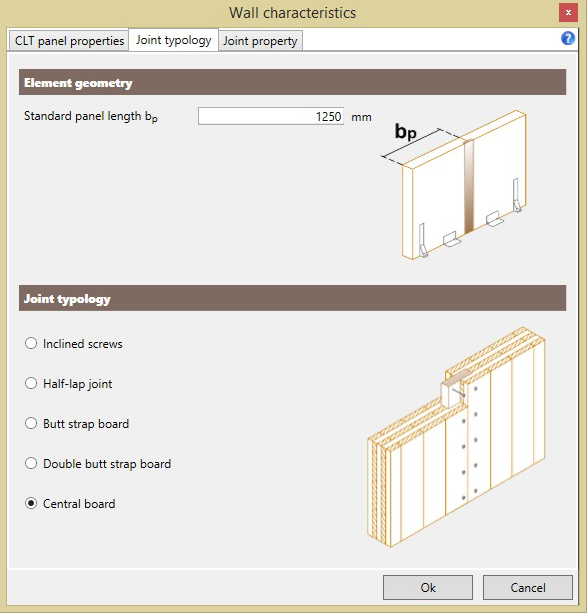Click the Element geometry section header

[293, 82]
